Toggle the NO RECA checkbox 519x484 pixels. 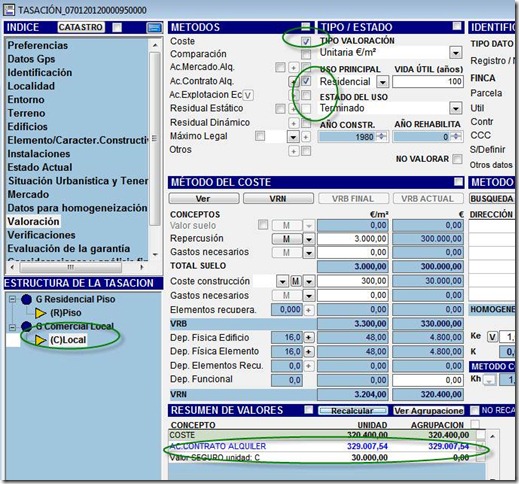click(474, 410)
